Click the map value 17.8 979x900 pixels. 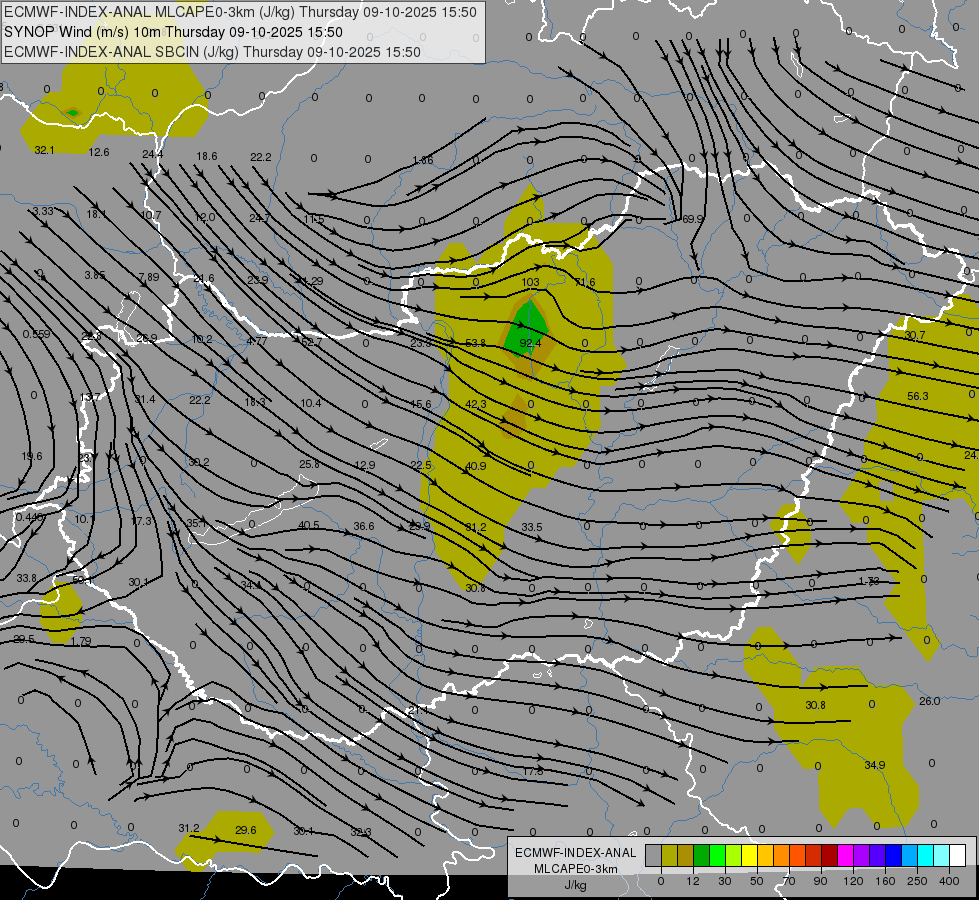(x=533, y=771)
